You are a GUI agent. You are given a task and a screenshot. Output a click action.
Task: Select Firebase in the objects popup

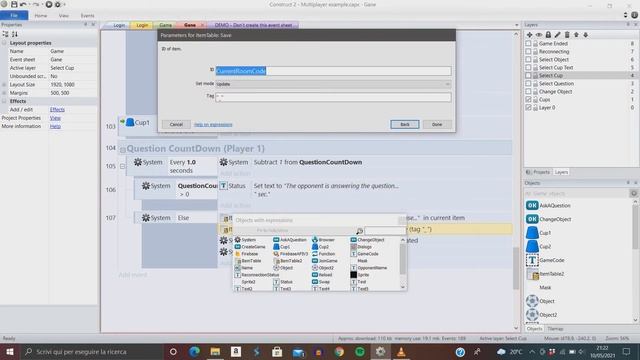click(246, 254)
